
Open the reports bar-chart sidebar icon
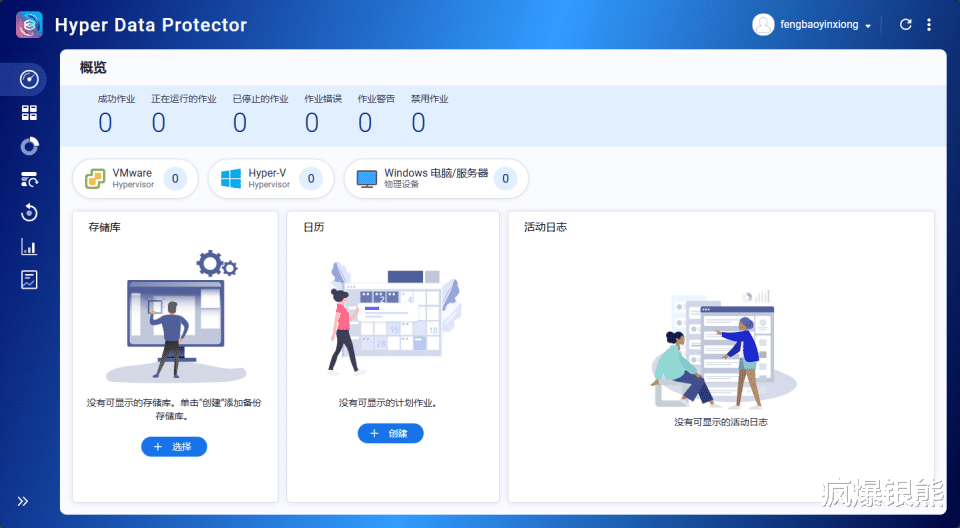coord(29,246)
